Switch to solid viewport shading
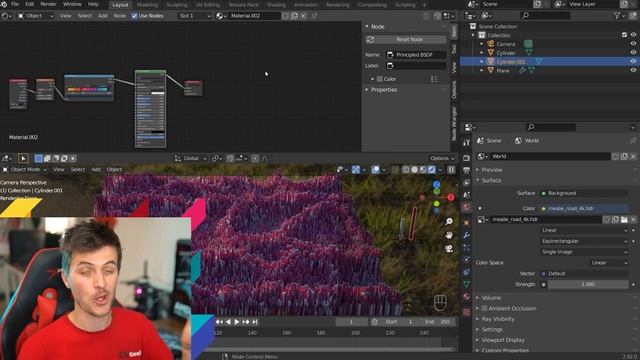This screenshot has height=360, width=640. pos(414,170)
